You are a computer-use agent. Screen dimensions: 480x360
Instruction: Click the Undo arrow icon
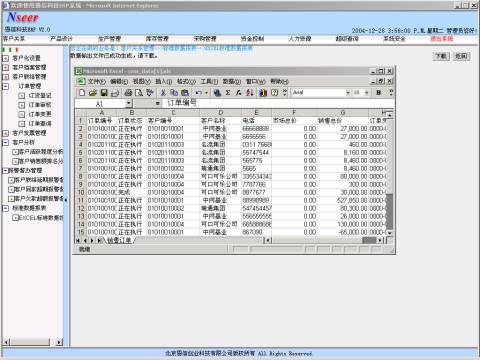coord(199,93)
